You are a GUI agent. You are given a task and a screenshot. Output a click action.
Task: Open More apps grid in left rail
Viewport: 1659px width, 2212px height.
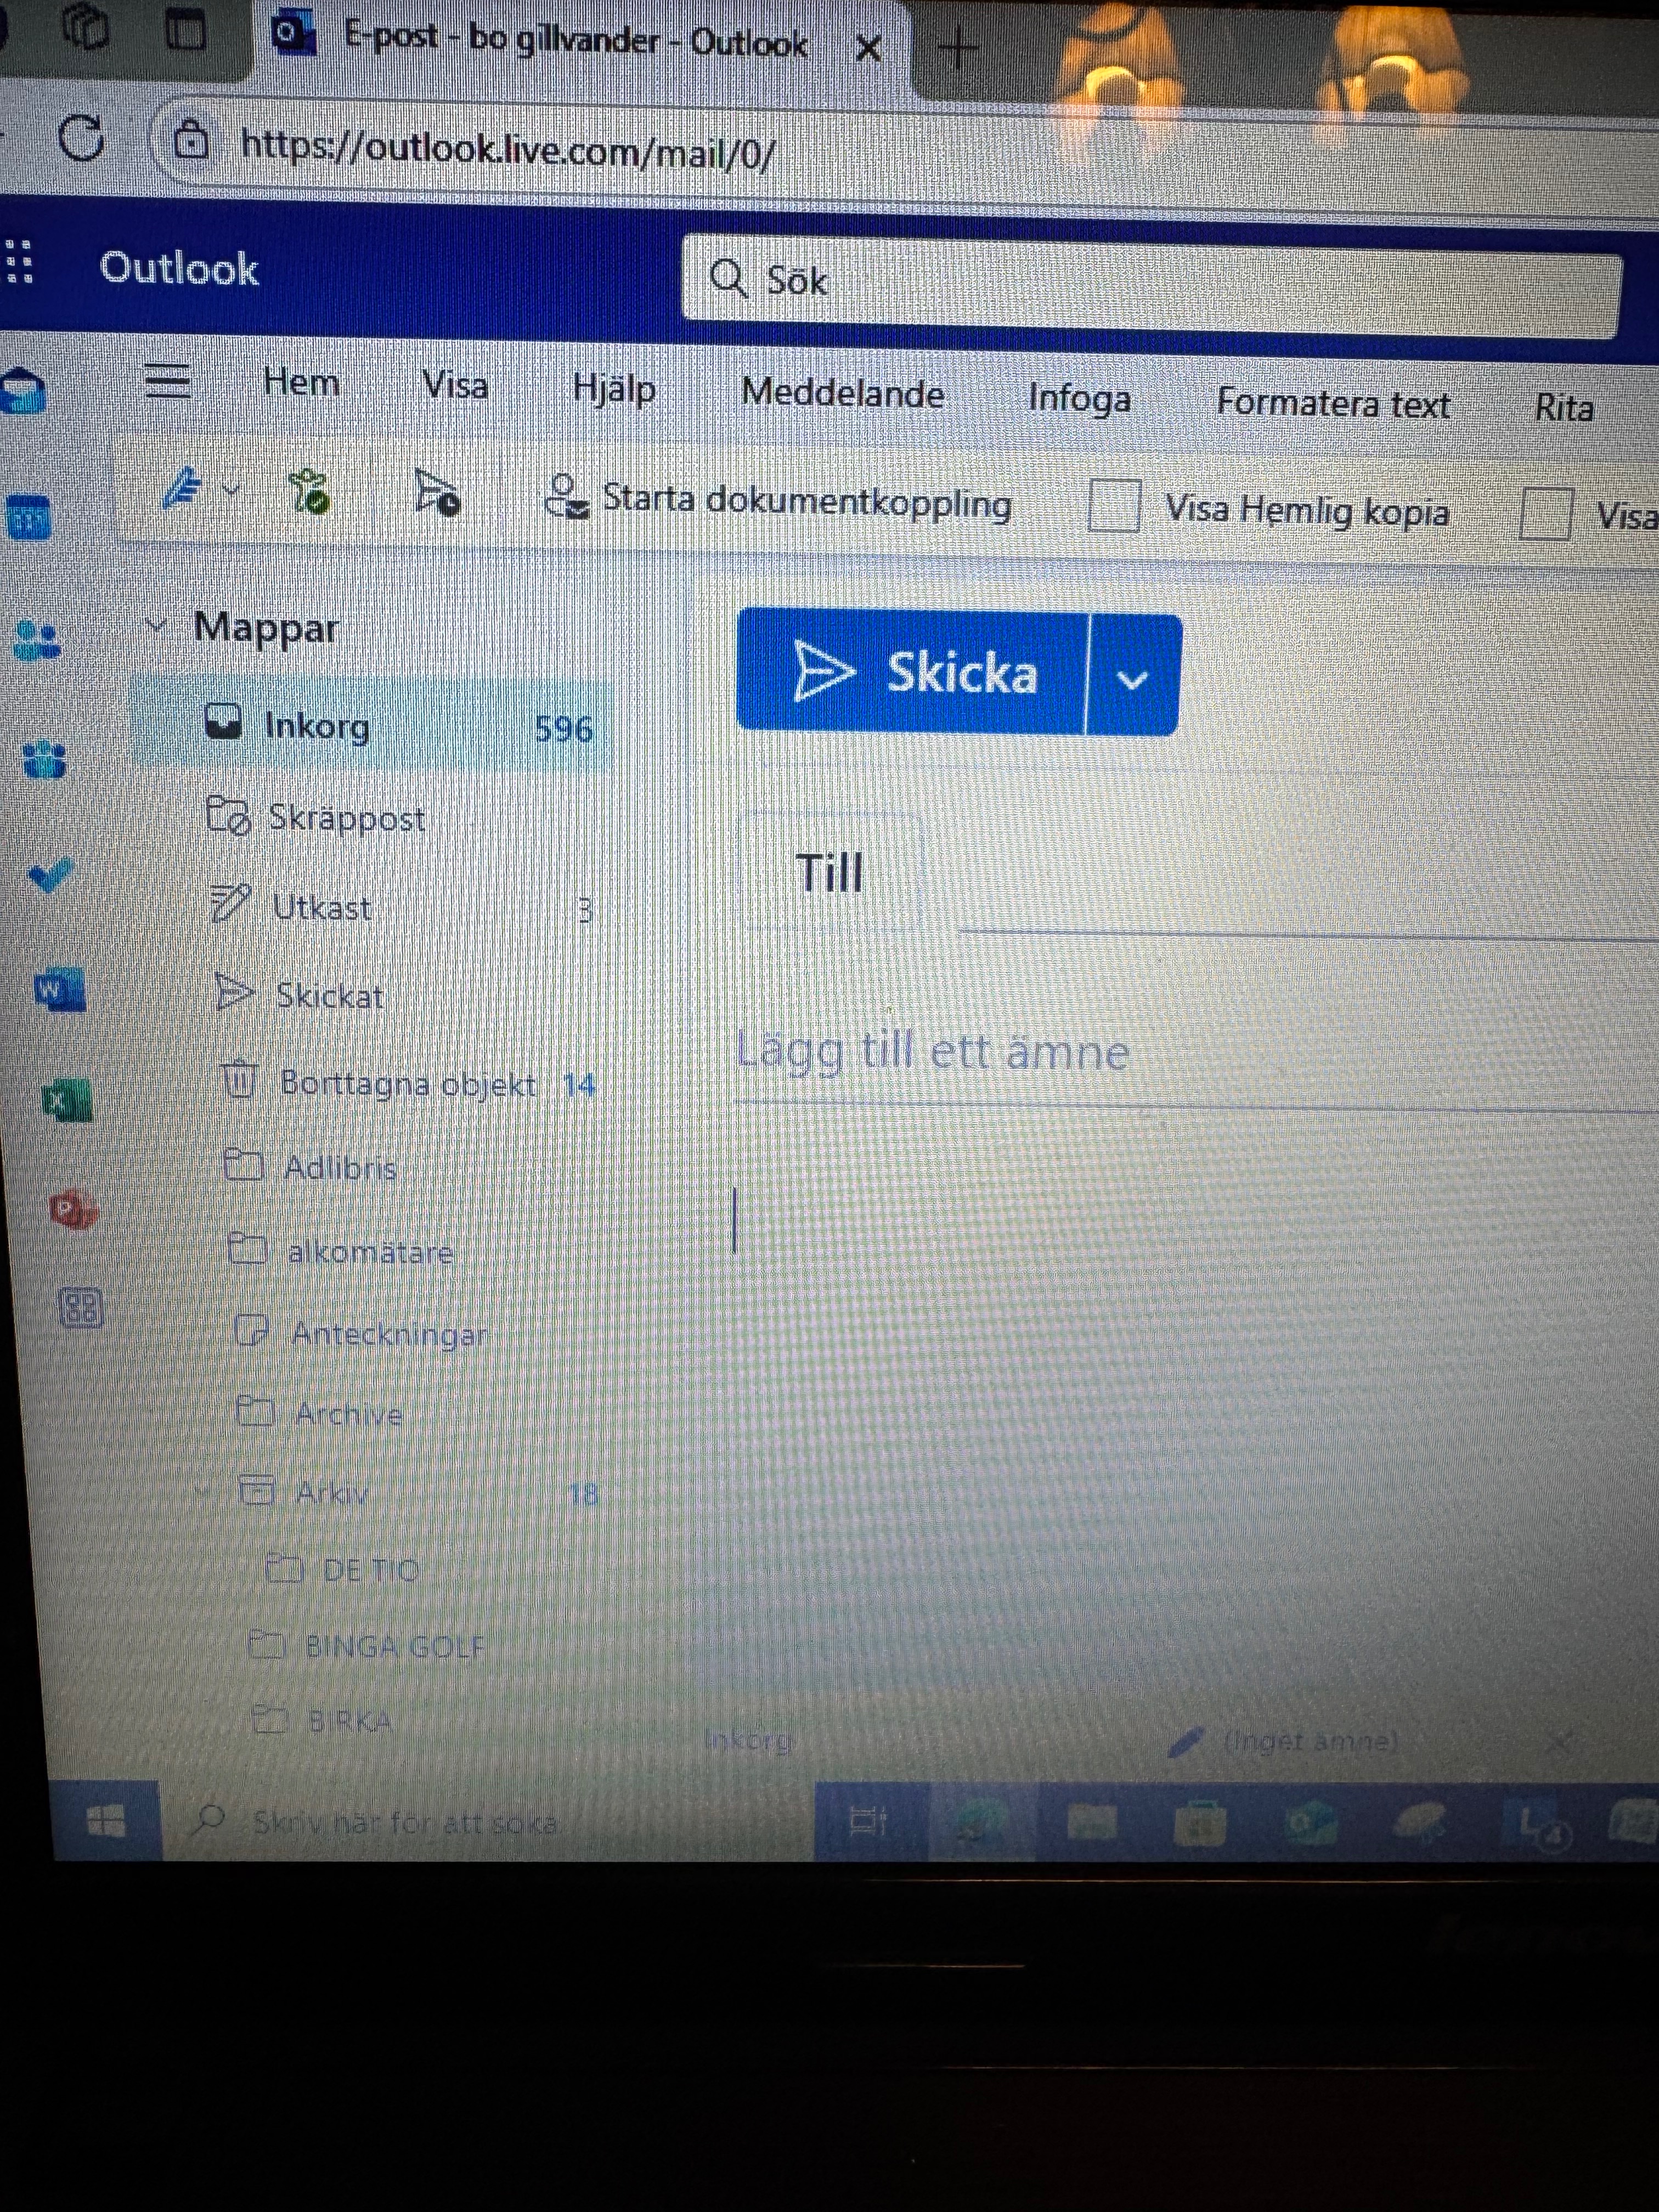82,1307
